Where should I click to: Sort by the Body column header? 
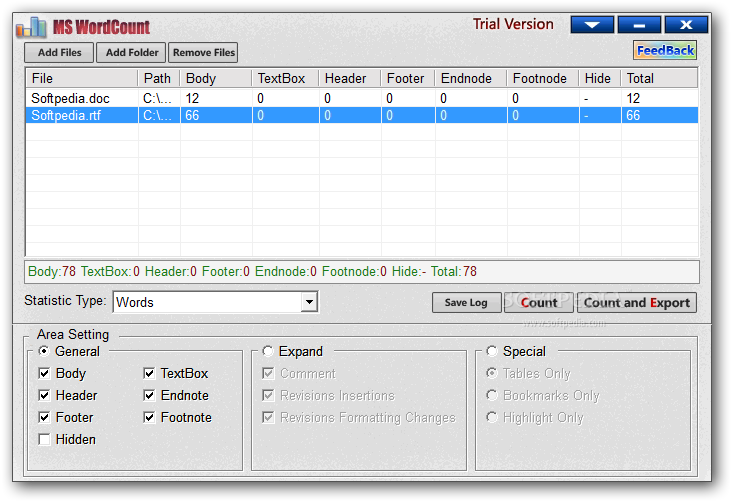[216, 78]
